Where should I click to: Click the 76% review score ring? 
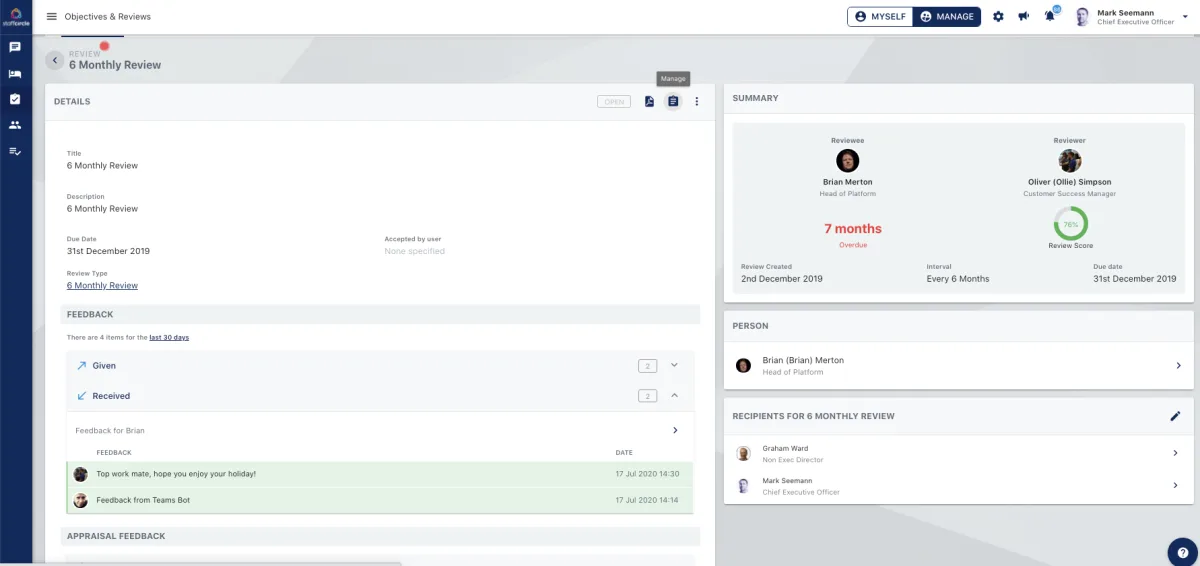click(x=1070, y=224)
